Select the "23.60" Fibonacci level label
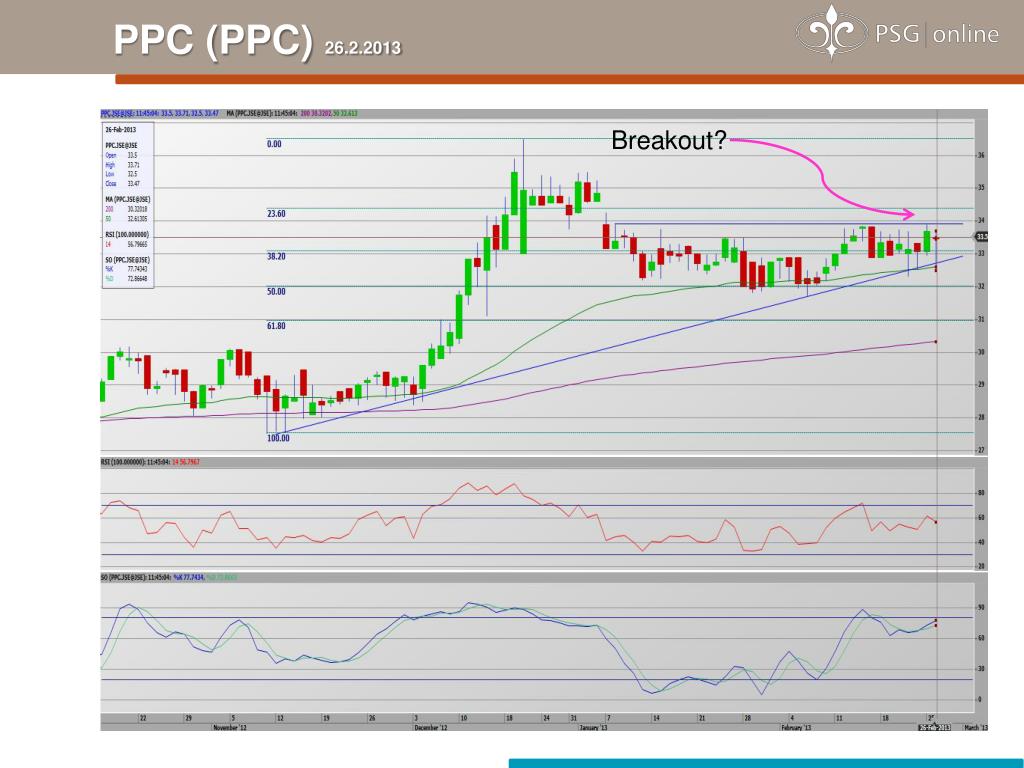Viewport: 1024px width, 768px height. click(x=276, y=214)
